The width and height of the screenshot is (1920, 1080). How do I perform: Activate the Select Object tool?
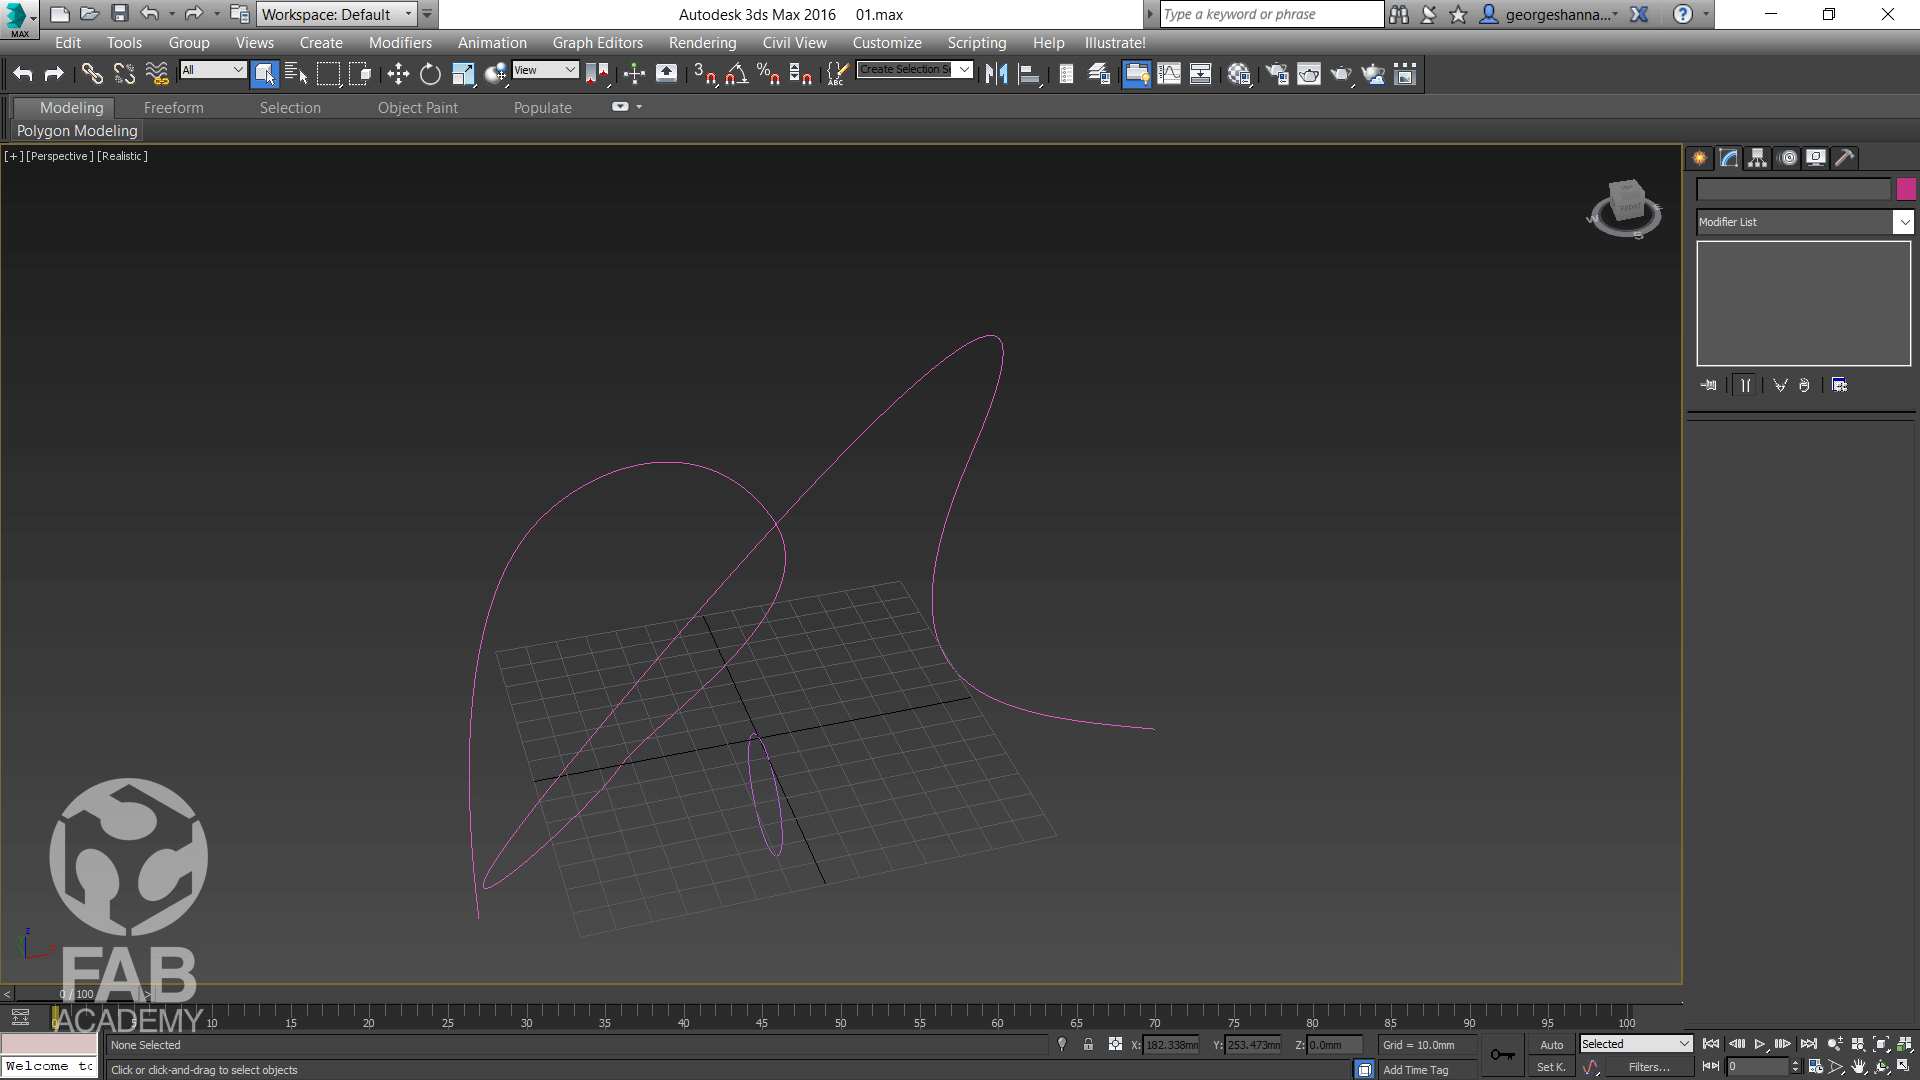264,73
